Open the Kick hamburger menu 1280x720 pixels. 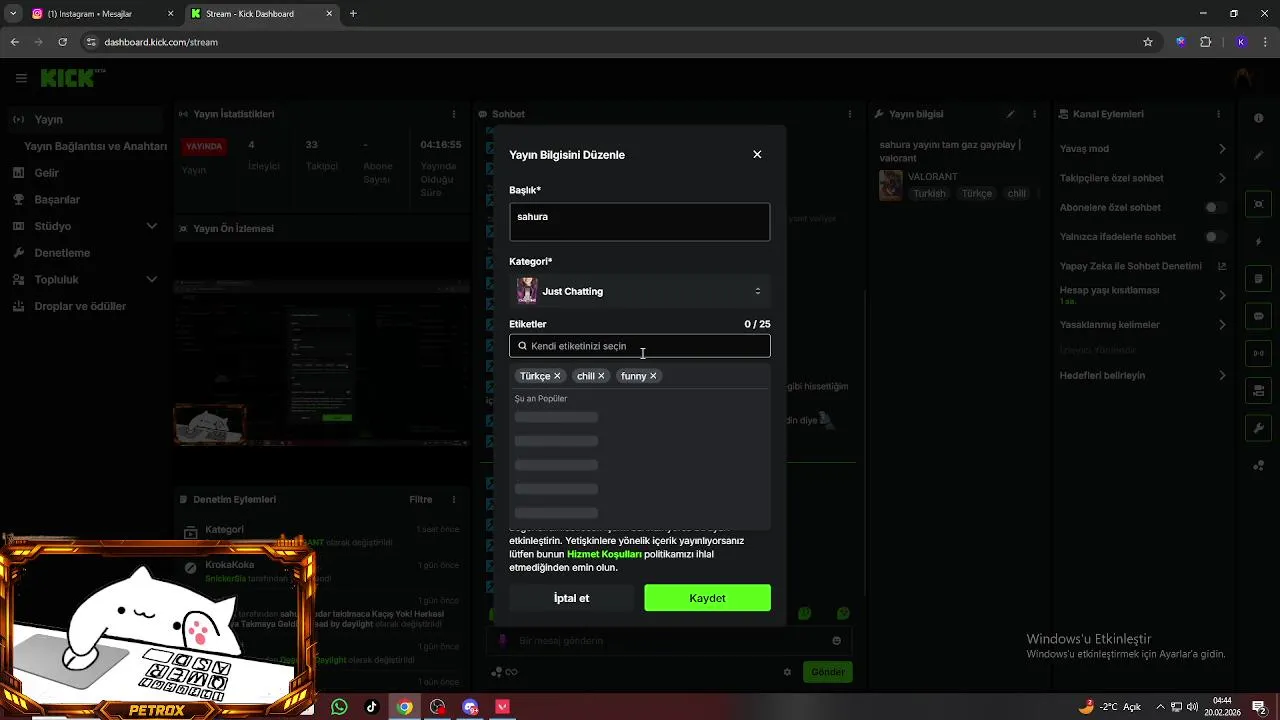21,78
